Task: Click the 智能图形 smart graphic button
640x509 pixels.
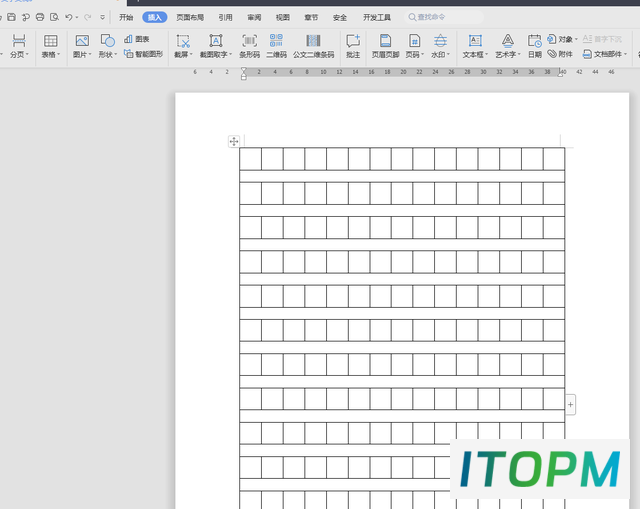Action: point(143,53)
